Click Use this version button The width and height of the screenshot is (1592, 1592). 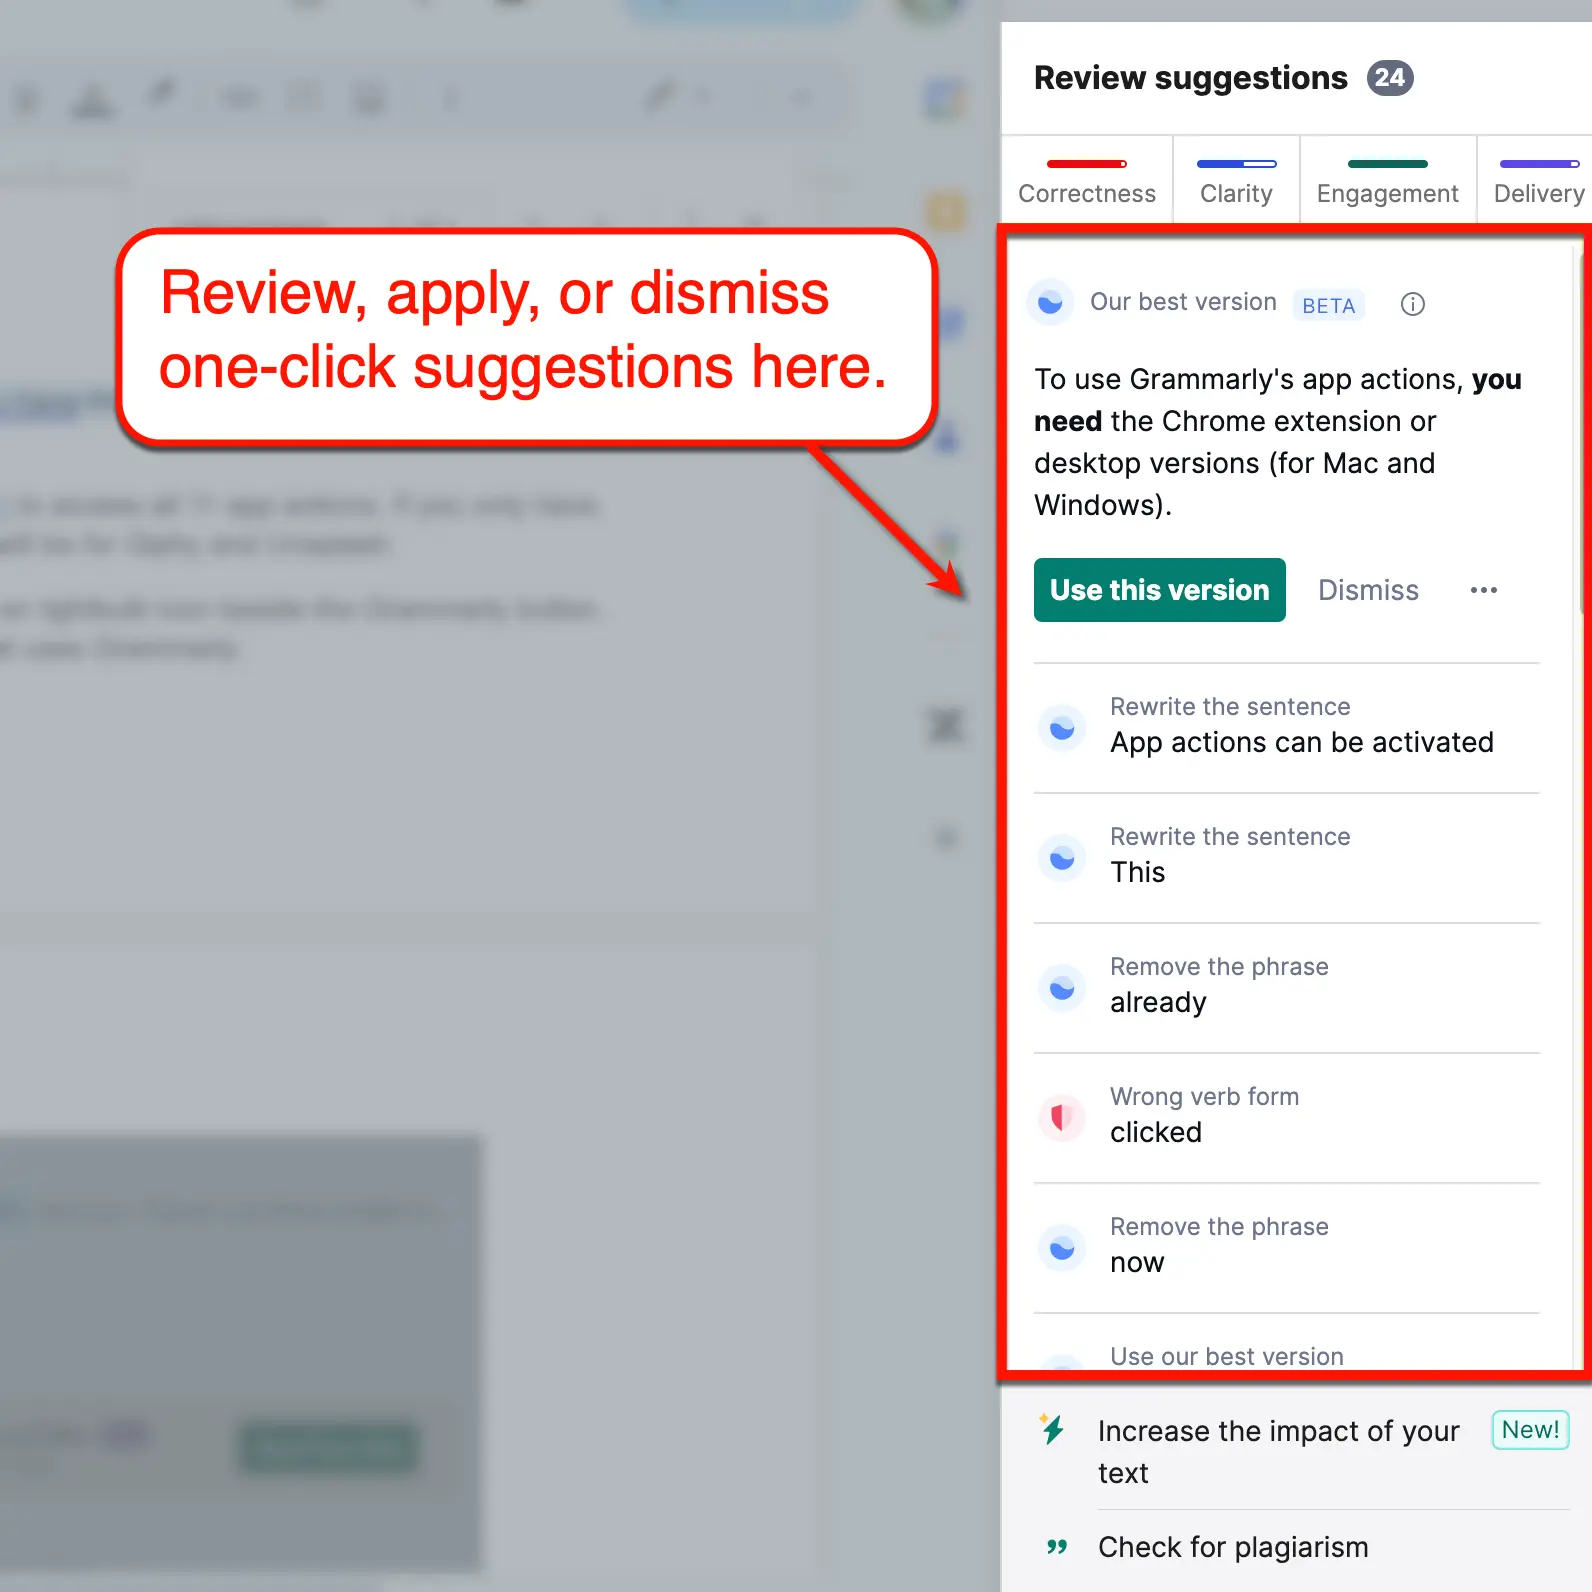1160,590
